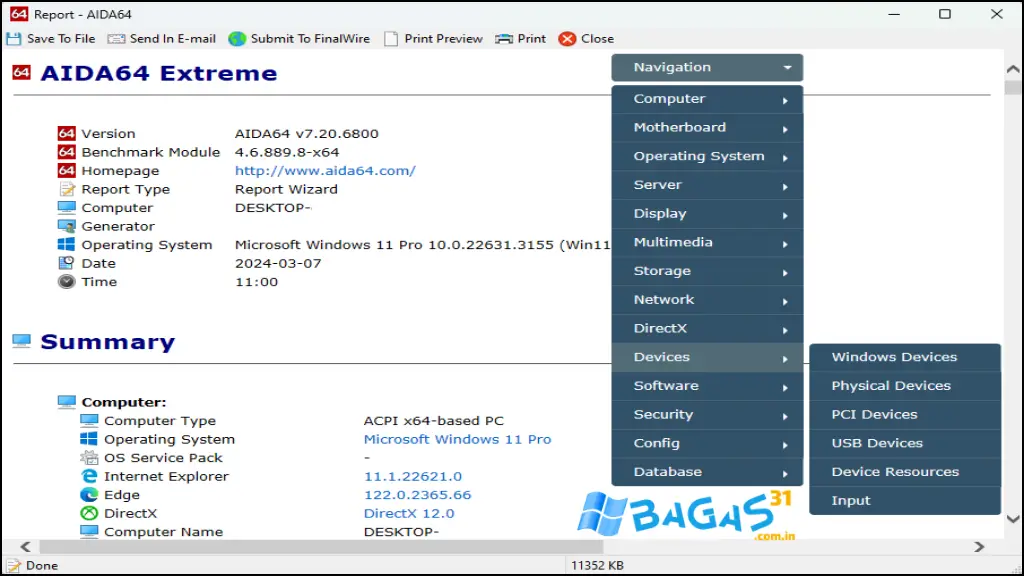Image resolution: width=1024 pixels, height=576 pixels.
Task: Click the monitor icon next to Summary
Action: click(x=21, y=341)
